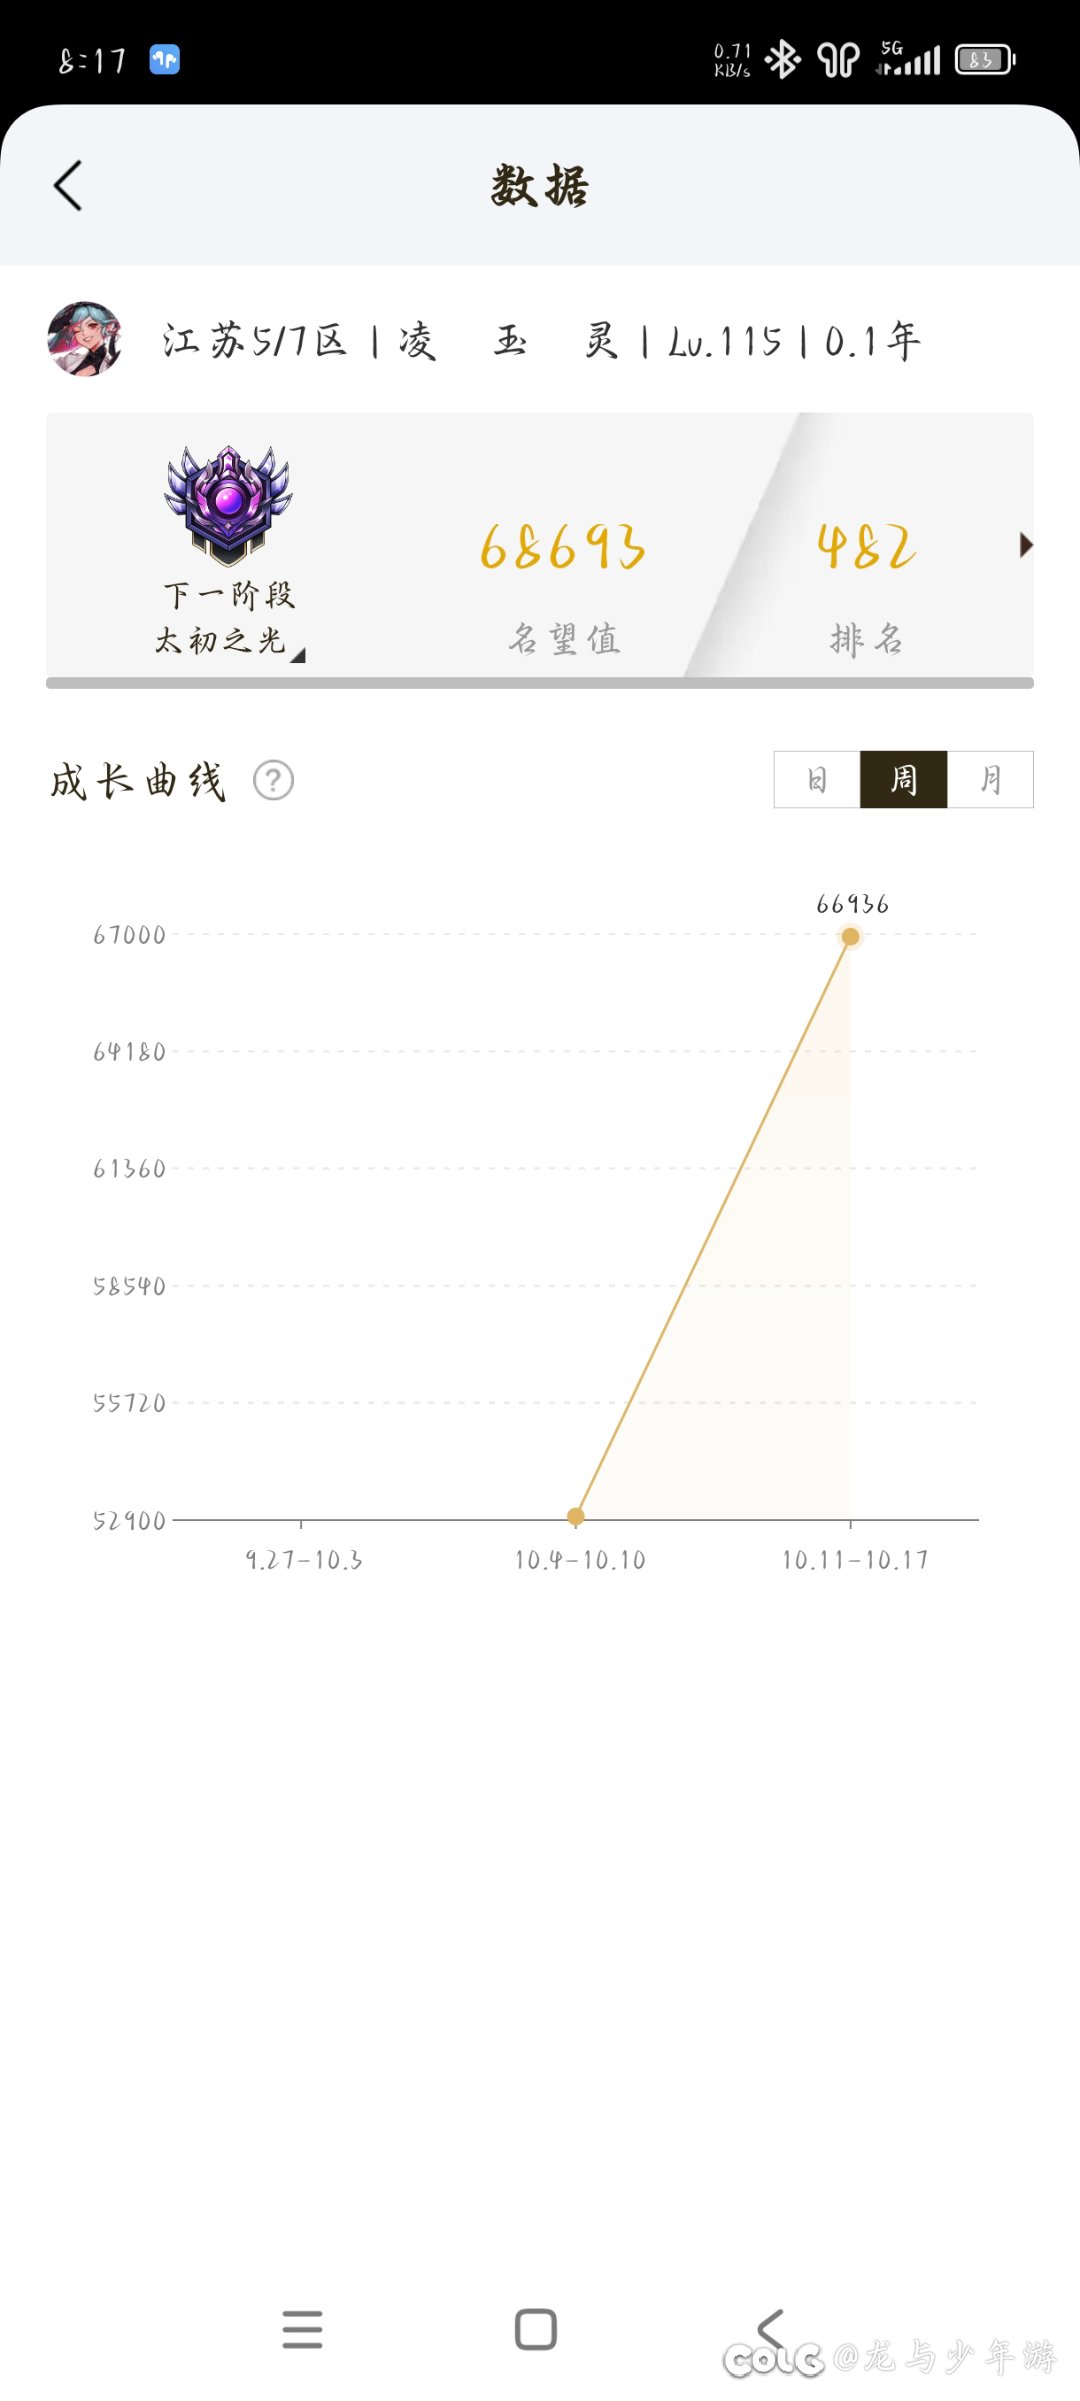This screenshot has height=2401, width=1080.
Task: Tap the gray rank progress bar
Action: pos(540,683)
